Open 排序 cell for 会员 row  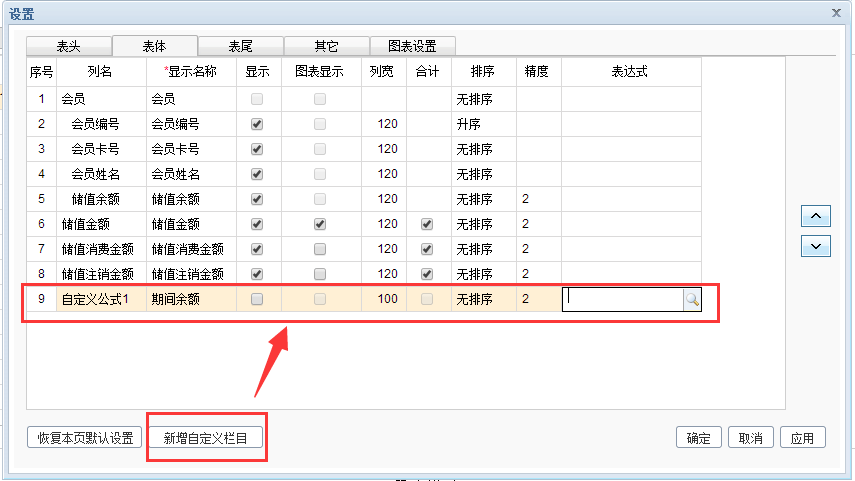(484, 99)
